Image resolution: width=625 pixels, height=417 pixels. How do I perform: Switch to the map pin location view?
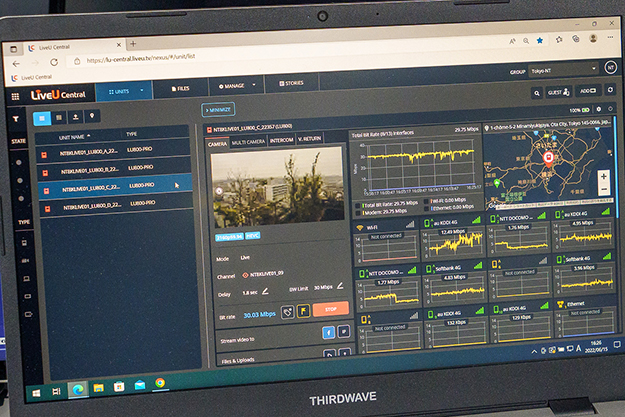[94, 116]
